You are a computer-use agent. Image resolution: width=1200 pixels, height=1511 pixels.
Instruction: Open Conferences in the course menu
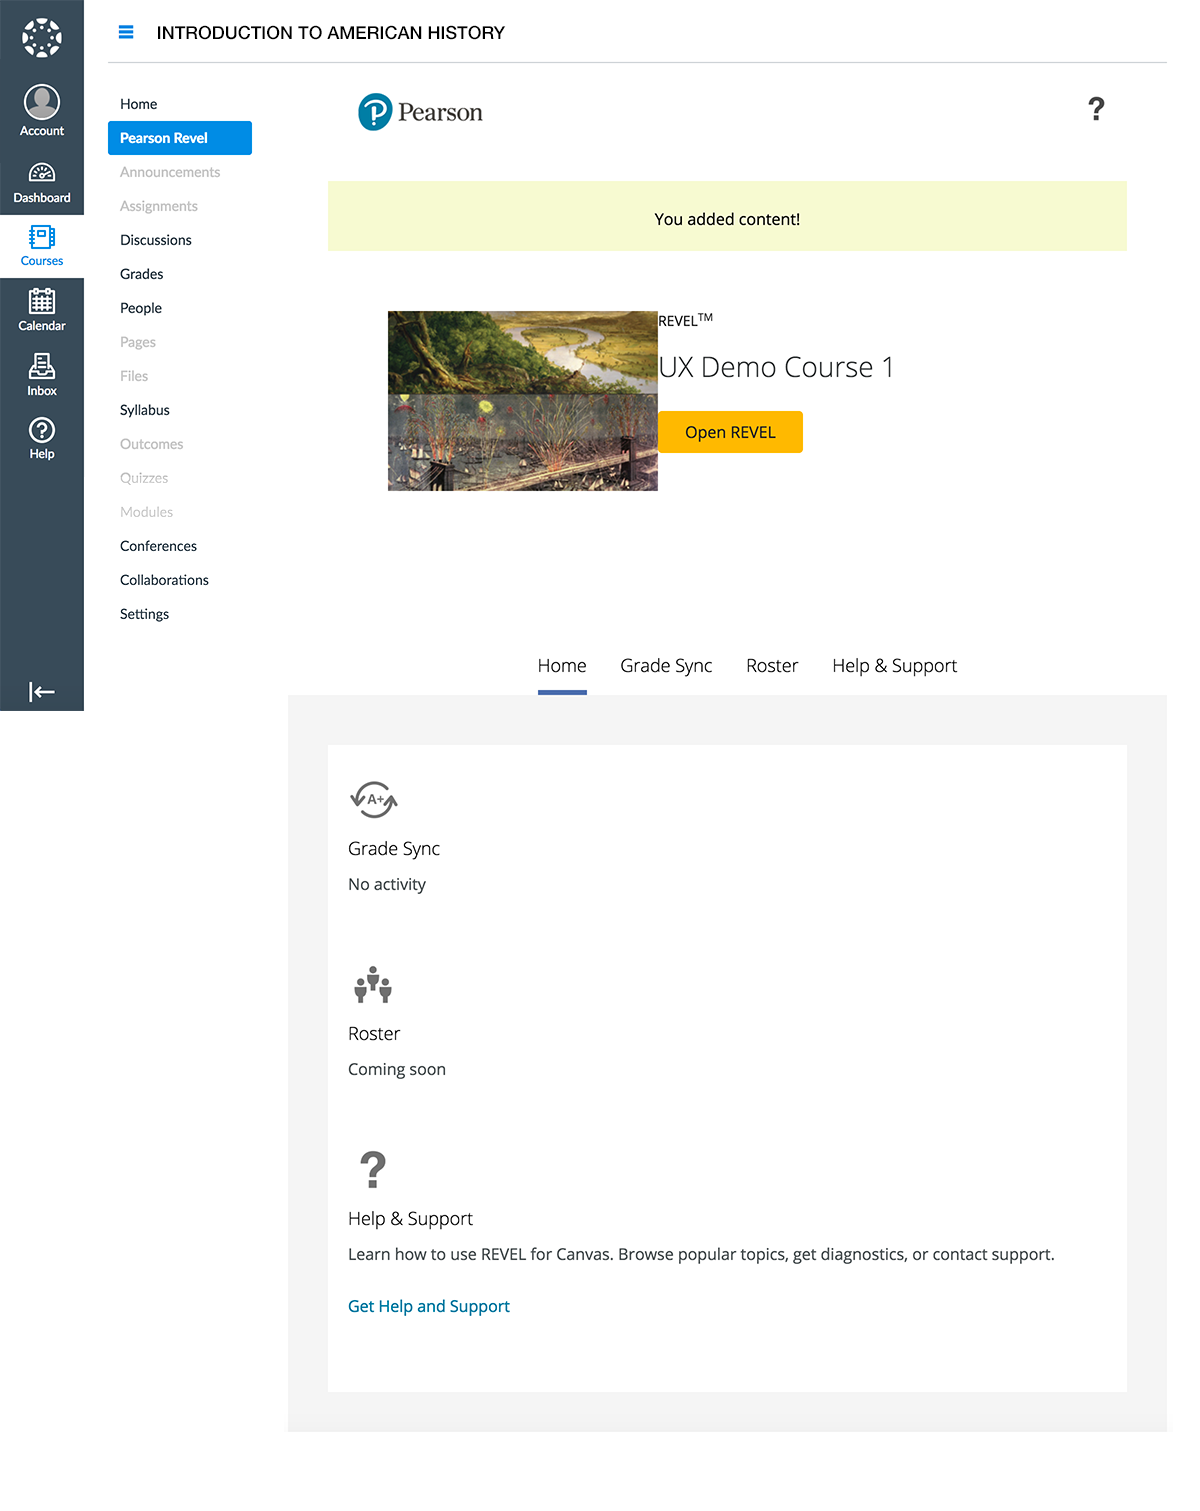(159, 546)
